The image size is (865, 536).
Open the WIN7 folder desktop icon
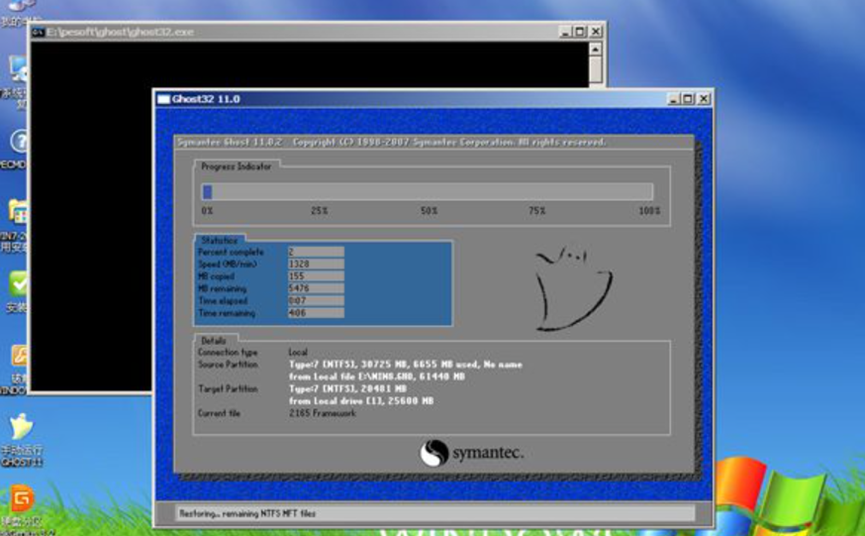[18, 212]
